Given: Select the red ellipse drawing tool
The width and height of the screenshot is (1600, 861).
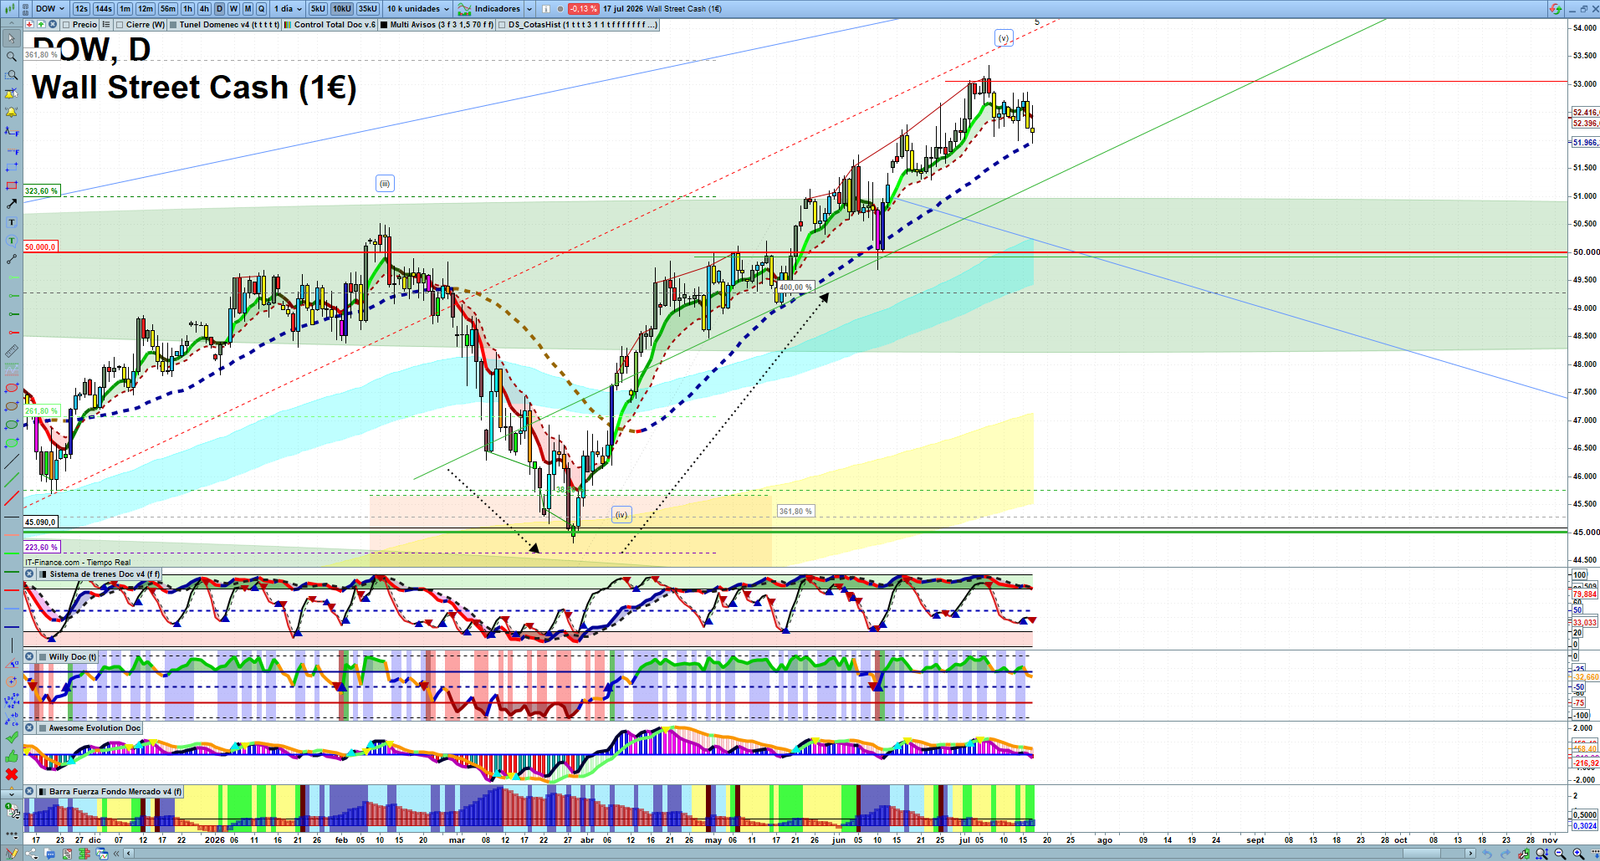Looking at the screenshot, I should pos(11,387).
